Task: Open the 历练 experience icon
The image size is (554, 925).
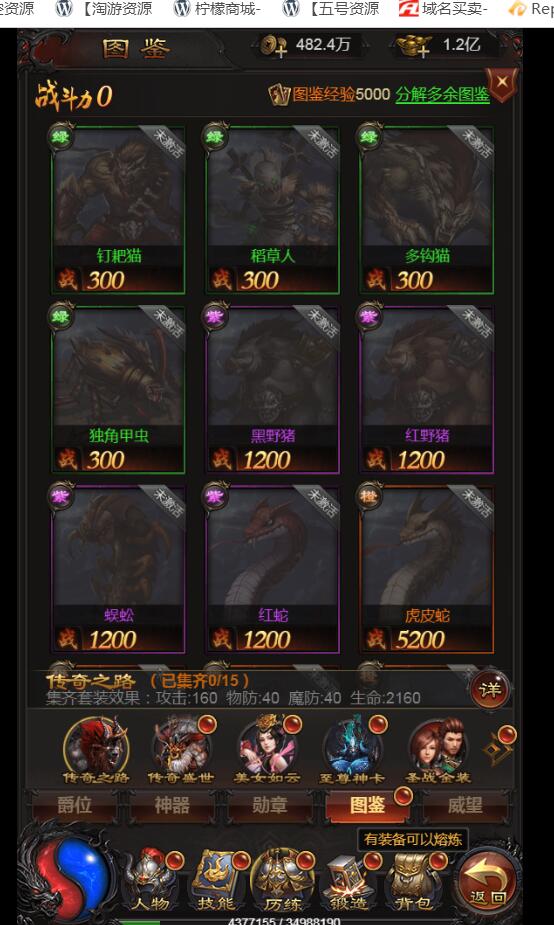Action: tap(282, 881)
